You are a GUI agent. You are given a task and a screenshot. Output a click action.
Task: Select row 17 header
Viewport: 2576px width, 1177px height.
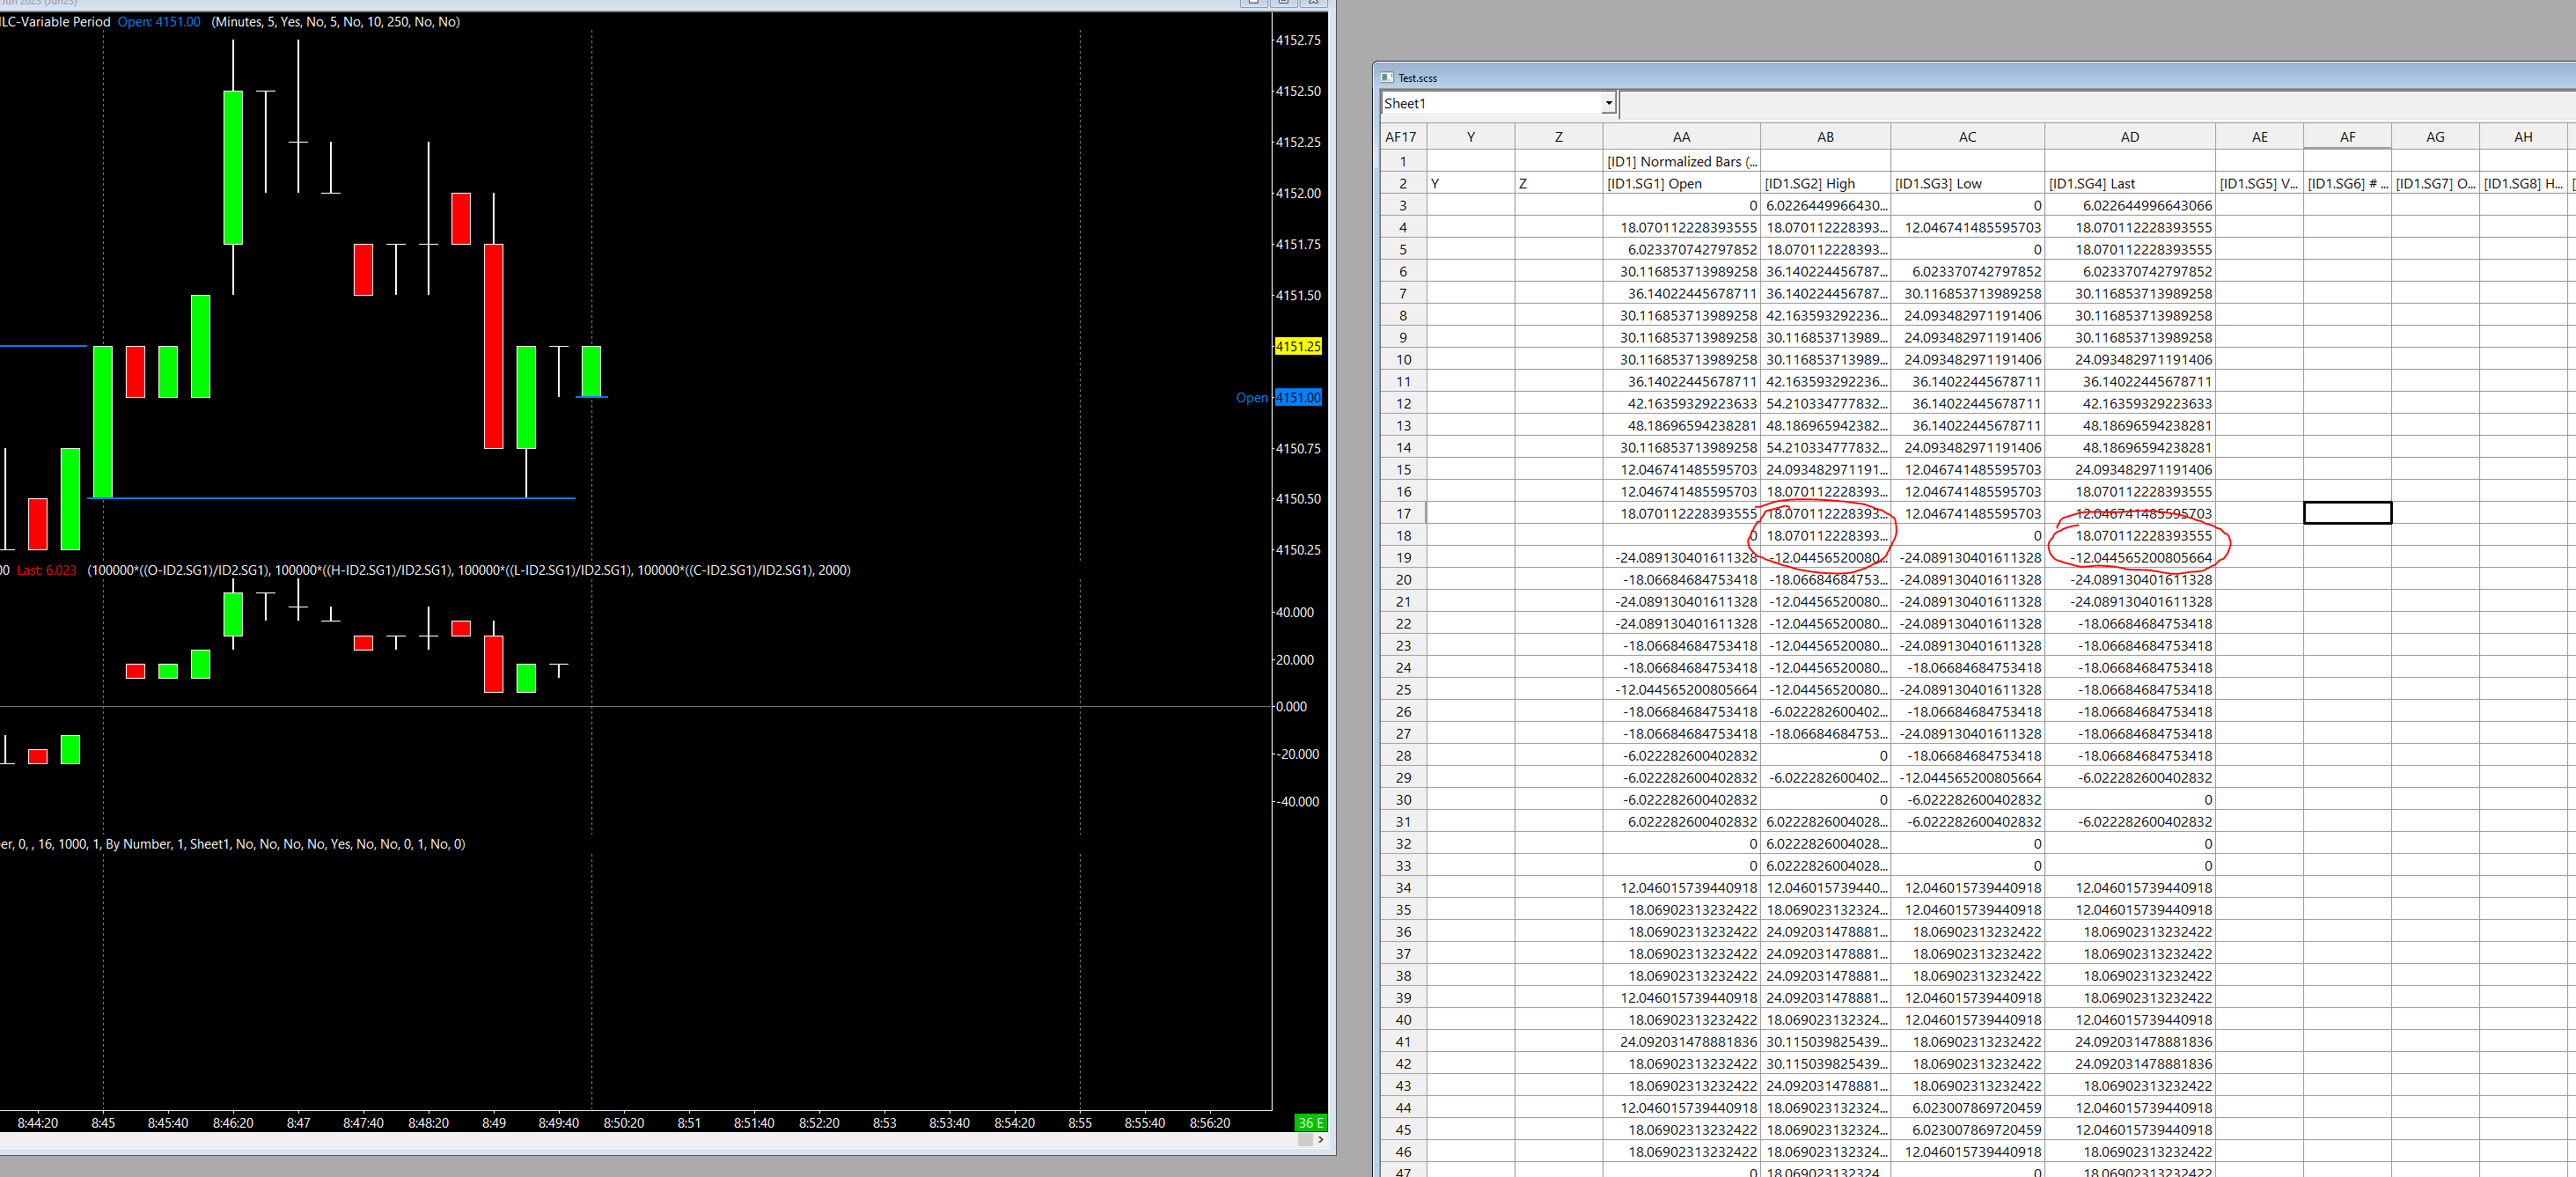[x=1403, y=514]
